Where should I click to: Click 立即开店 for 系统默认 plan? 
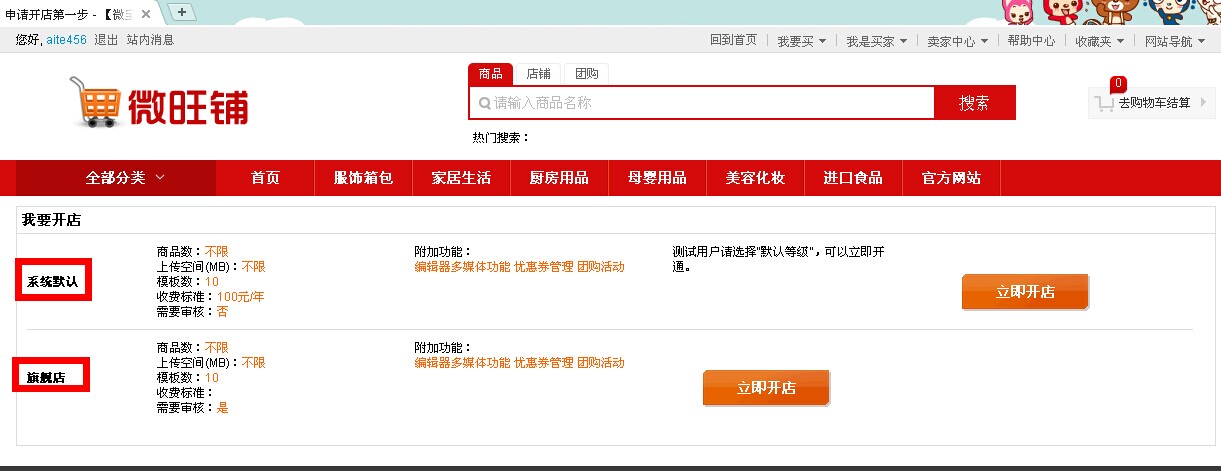pyautogui.click(x=1025, y=292)
